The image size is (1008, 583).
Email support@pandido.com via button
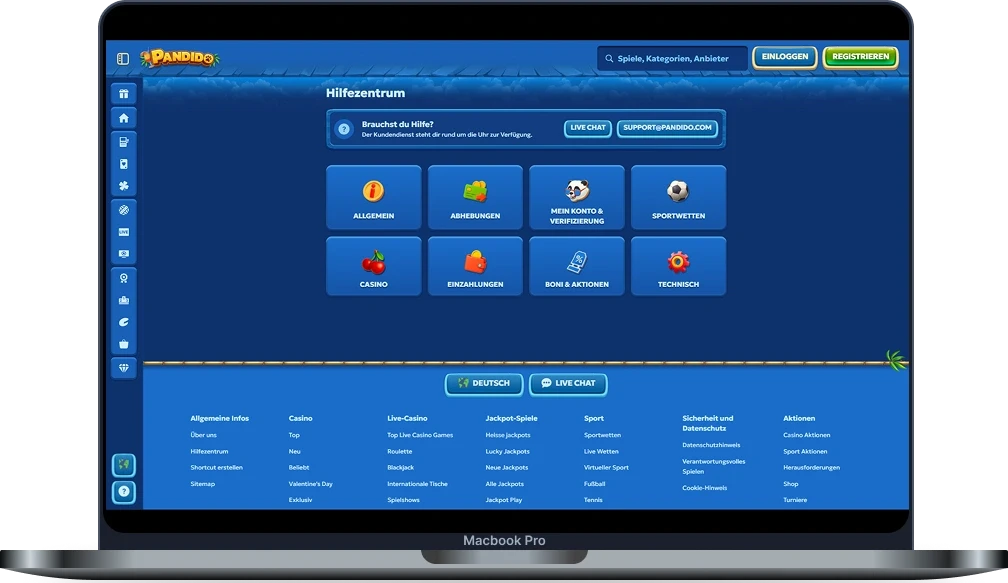[667, 128]
